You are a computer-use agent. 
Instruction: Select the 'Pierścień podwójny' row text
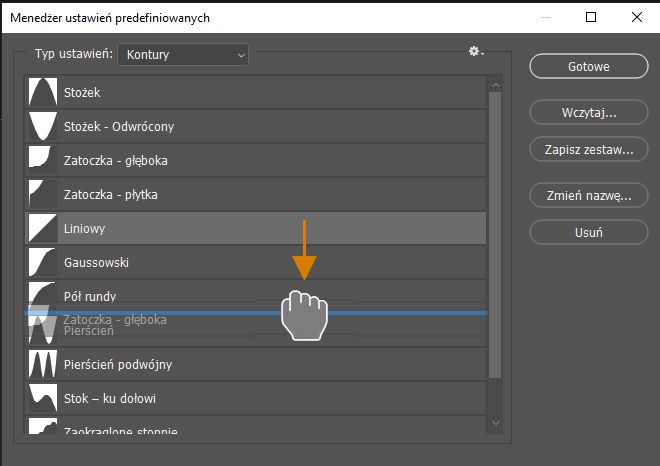[x=118, y=365]
